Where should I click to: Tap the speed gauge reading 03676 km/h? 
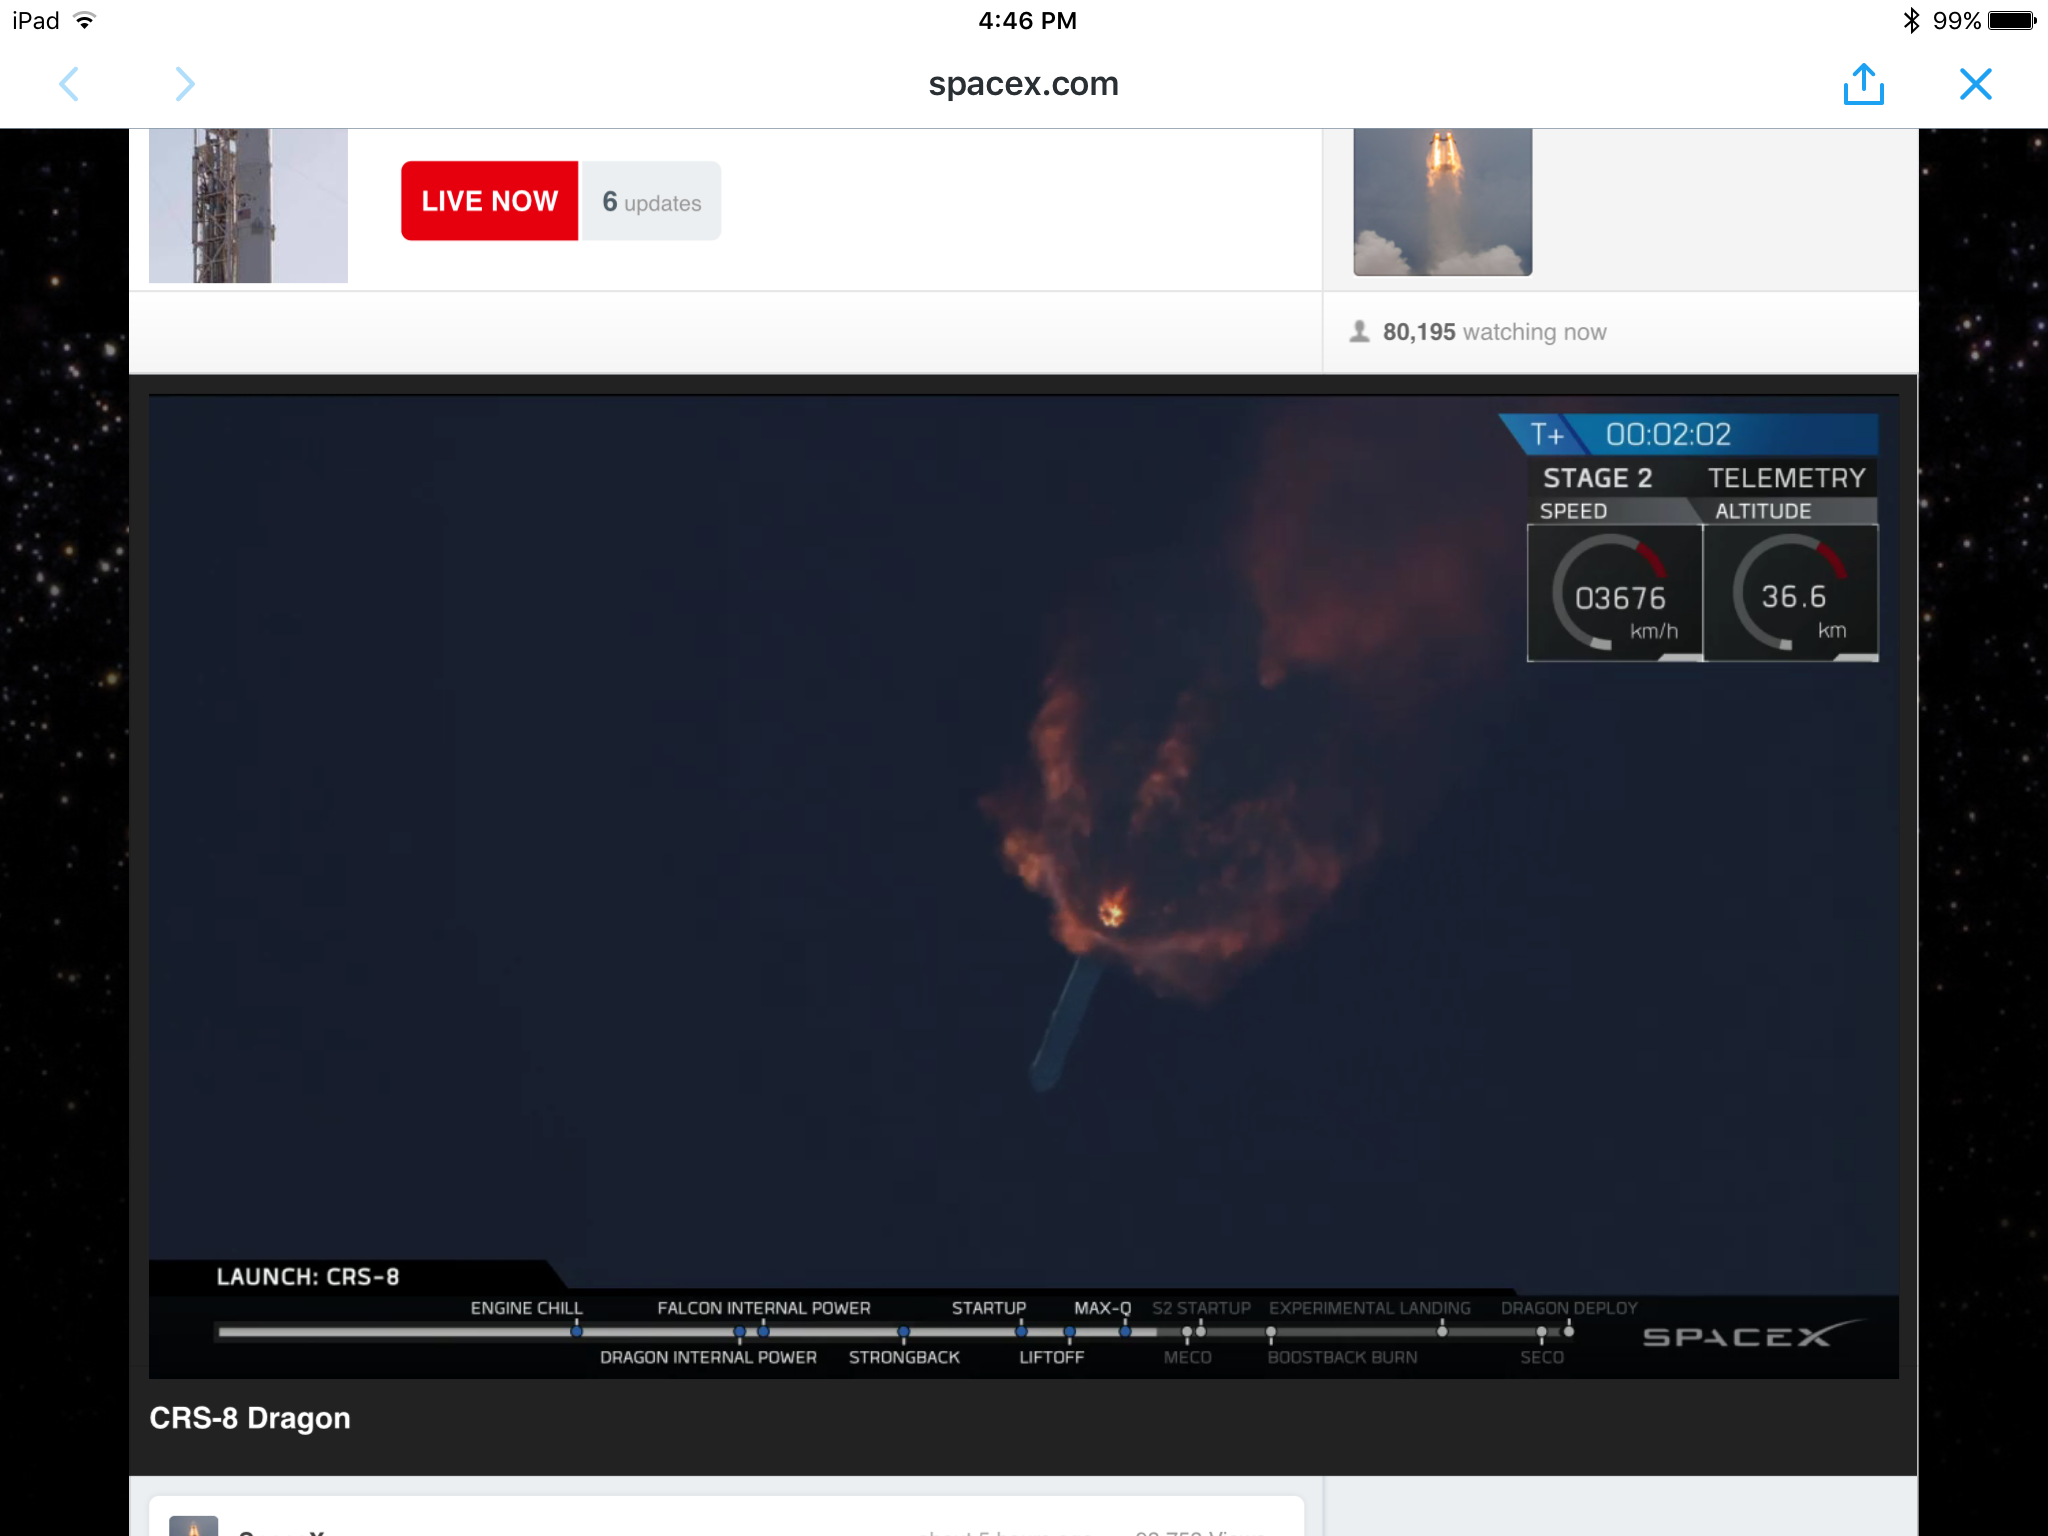pyautogui.click(x=1614, y=592)
